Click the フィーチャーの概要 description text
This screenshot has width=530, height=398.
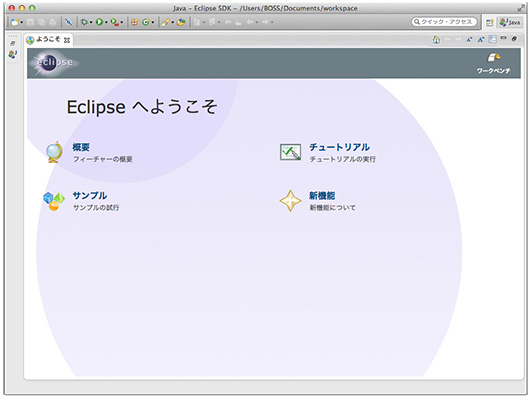103,159
